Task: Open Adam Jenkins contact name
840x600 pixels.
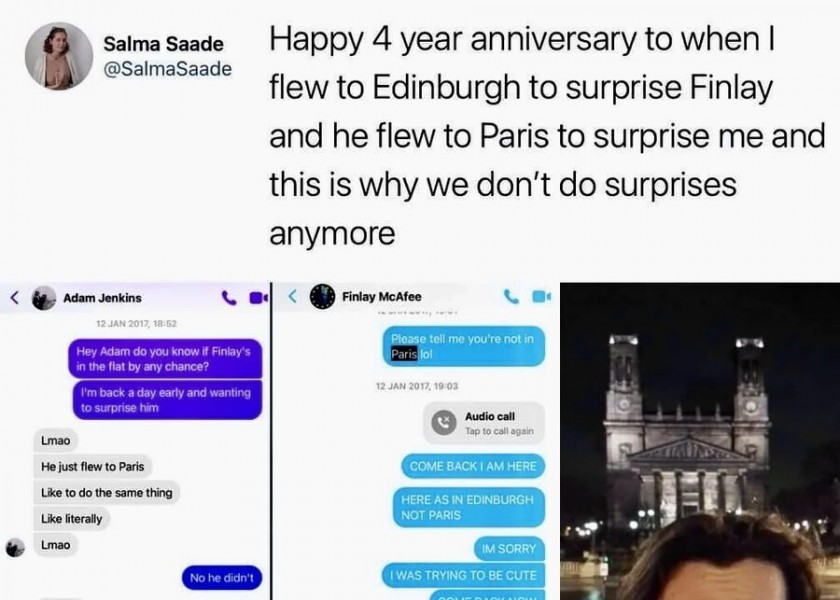Action: point(102,297)
